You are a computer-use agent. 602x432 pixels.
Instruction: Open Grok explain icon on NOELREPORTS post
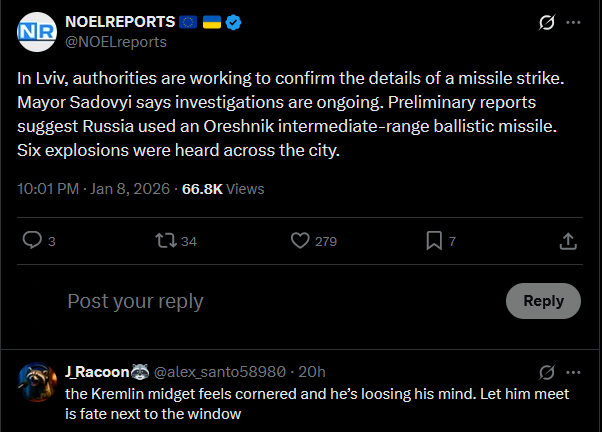[x=546, y=22]
